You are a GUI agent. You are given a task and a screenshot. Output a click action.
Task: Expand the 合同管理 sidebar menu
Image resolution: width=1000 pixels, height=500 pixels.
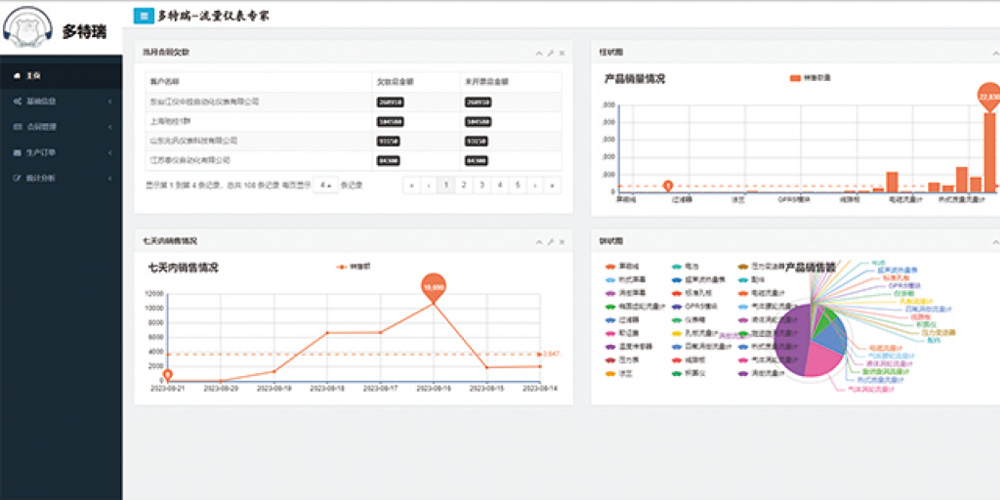pos(40,127)
